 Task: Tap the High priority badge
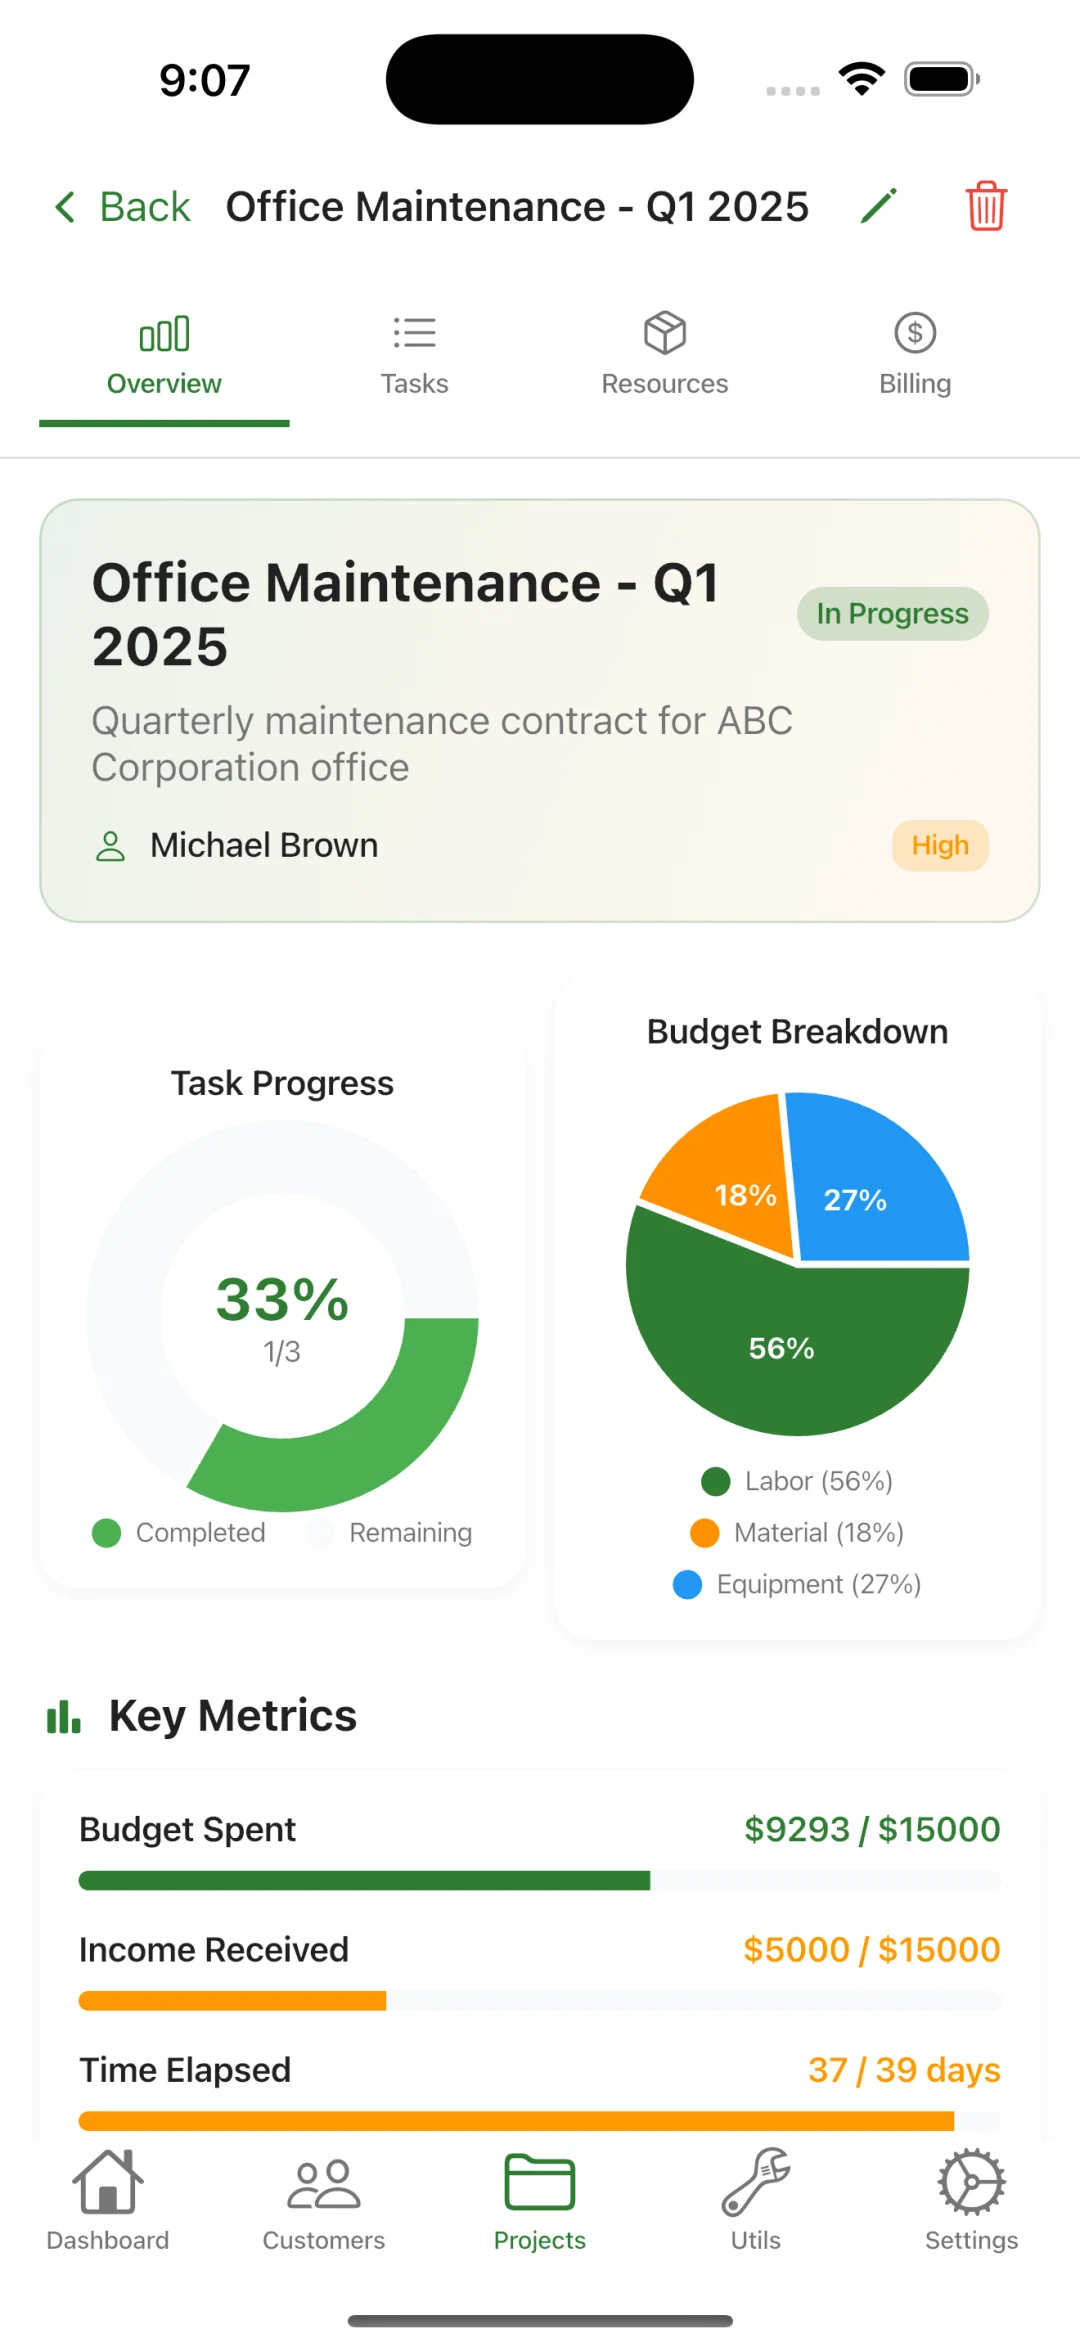coord(940,846)
